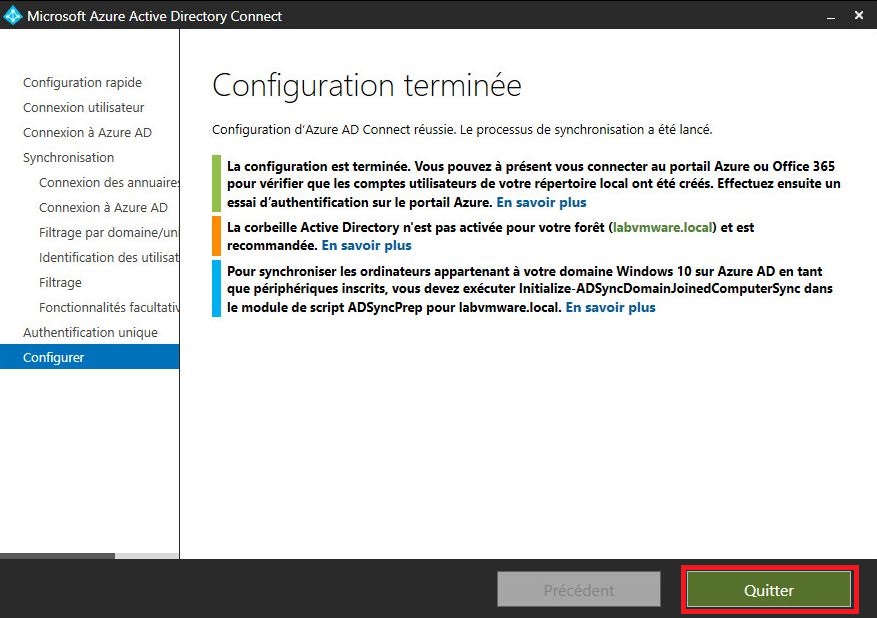The height and width of the screenshot is (618, 877).
Task: Click the Azure AD Connect logo icon
Action: 12,16
